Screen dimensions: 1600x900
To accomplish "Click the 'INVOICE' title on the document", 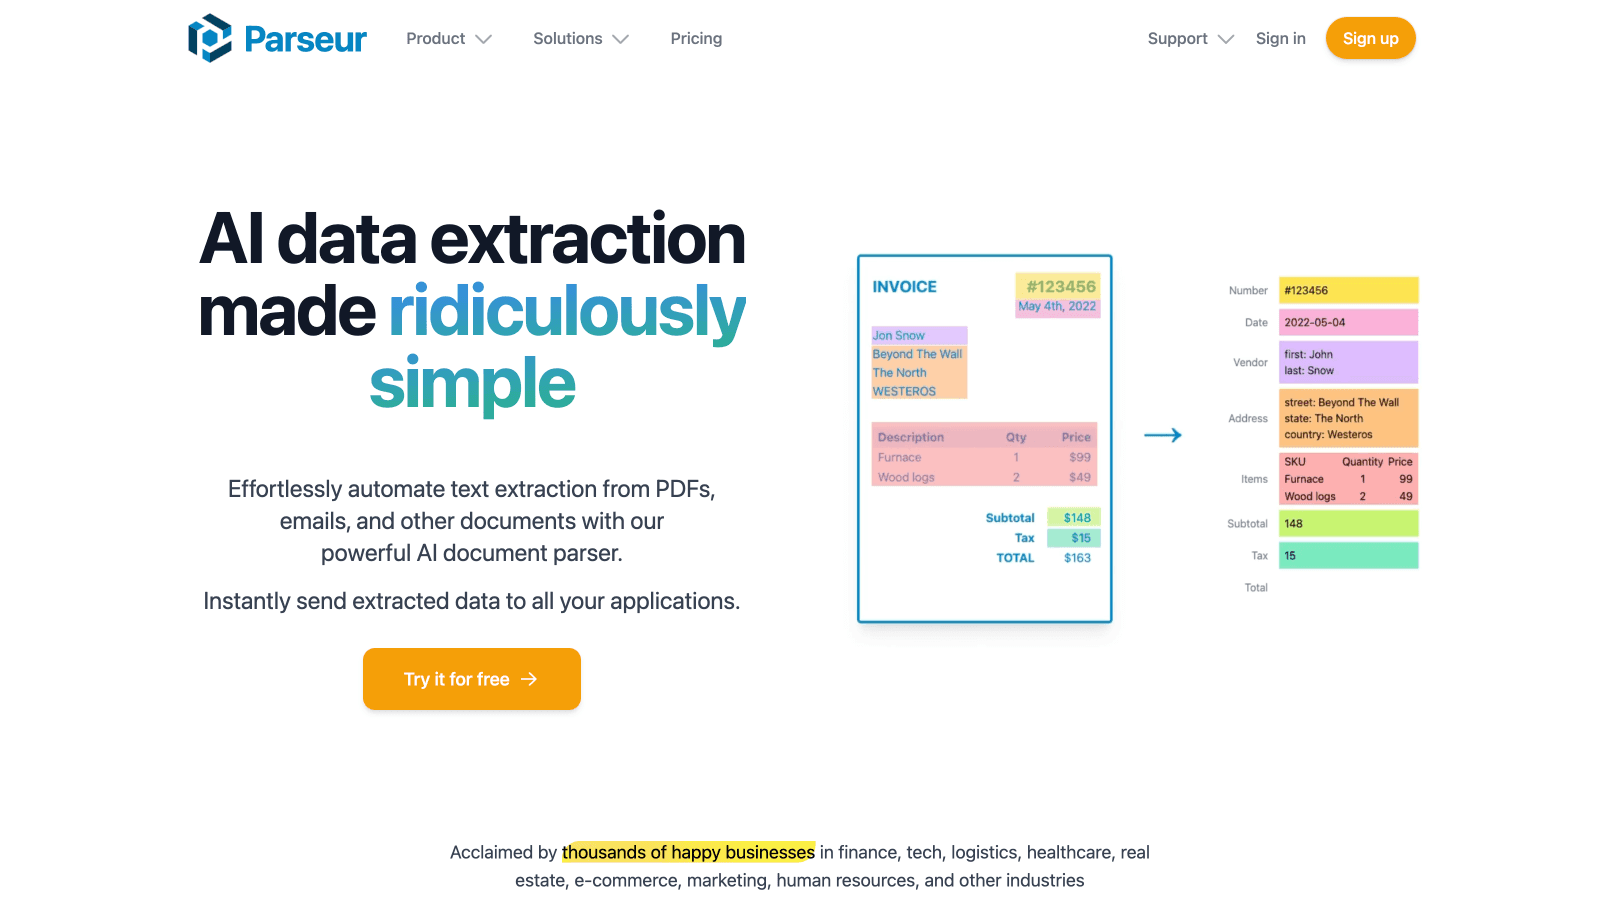I will 904,287.
